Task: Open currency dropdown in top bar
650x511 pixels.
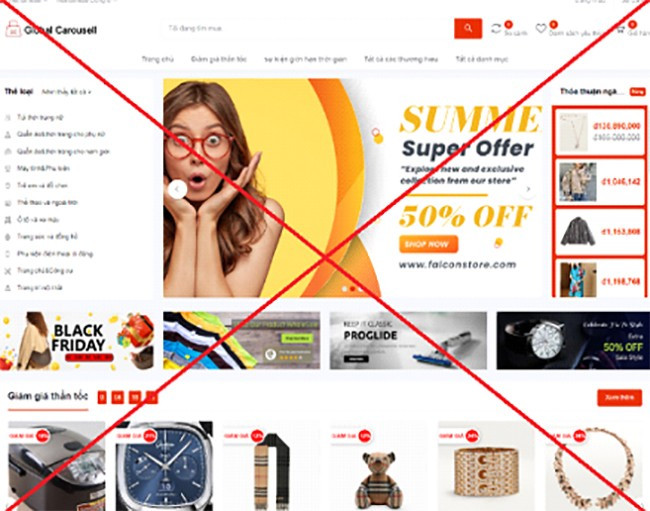Action: click(x=86, y=2)
